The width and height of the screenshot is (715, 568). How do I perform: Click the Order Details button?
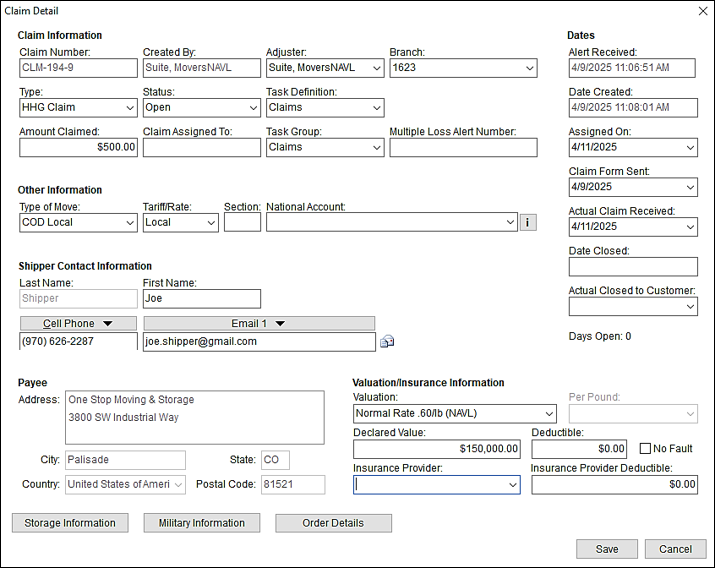(x=333, y=523)
